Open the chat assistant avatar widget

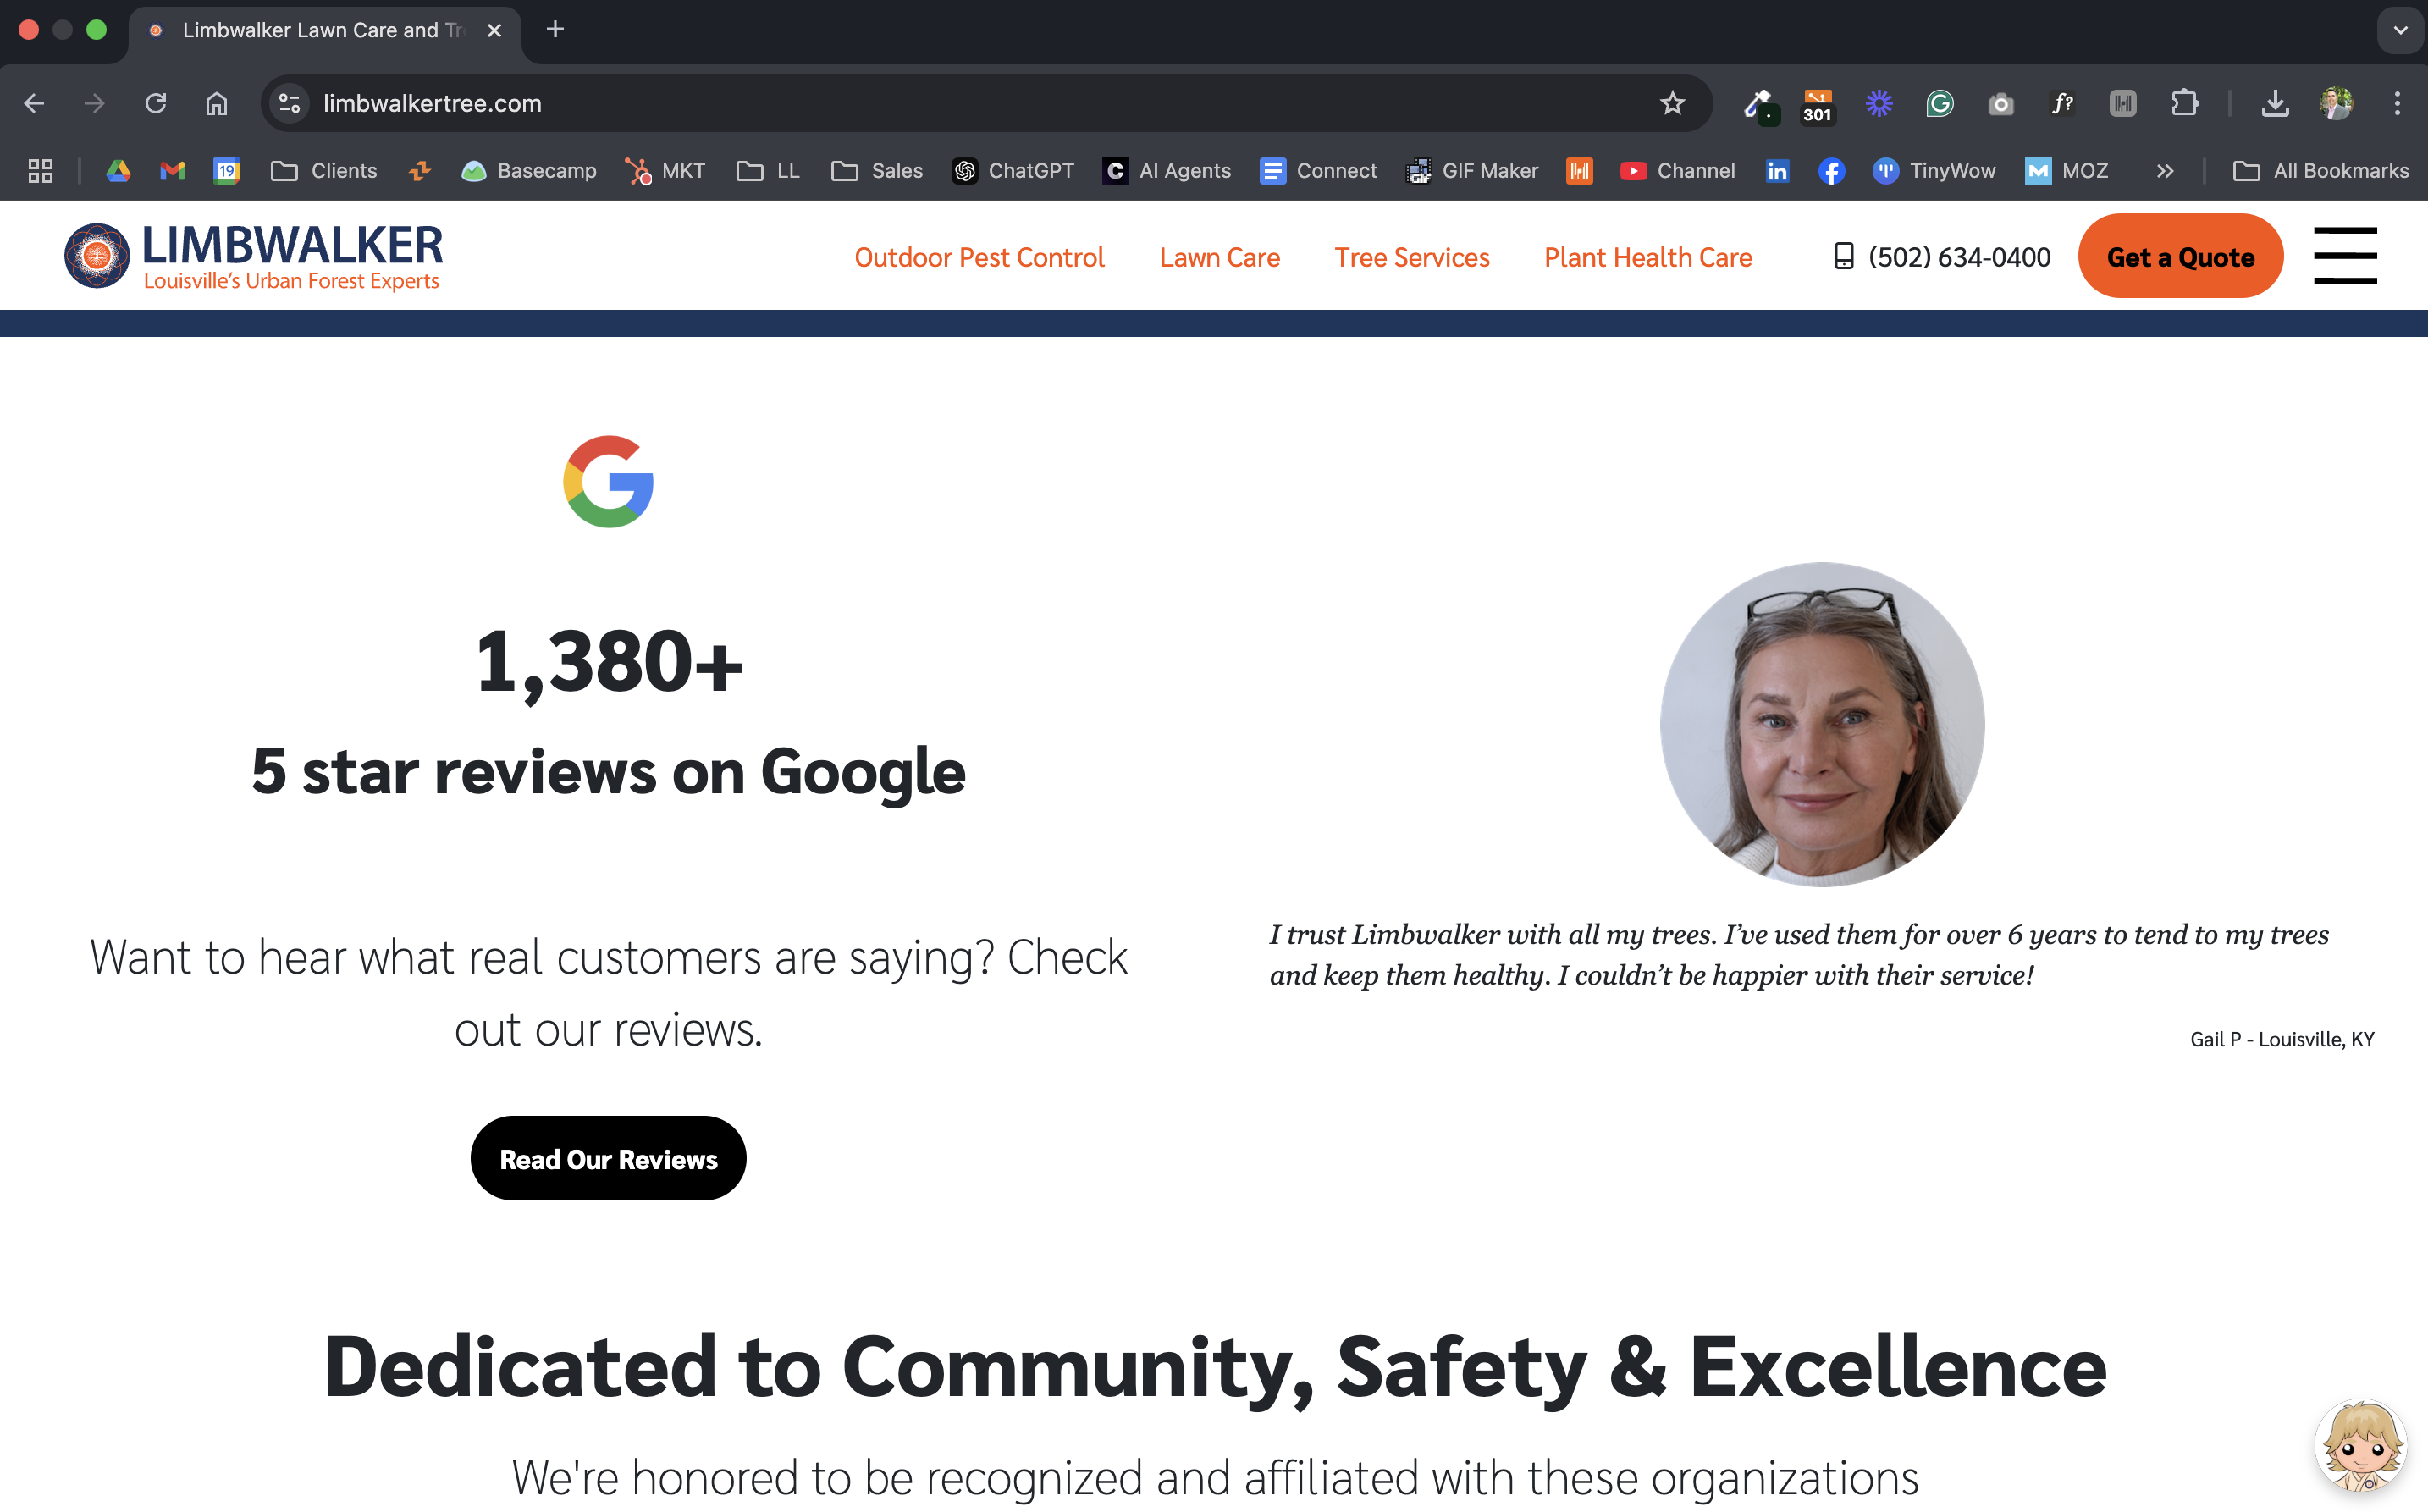(x=2361, y=1445)
